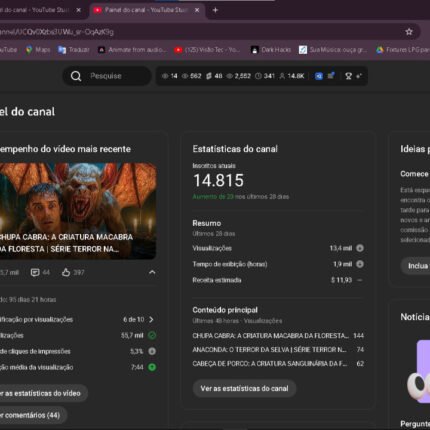Open Ver as estatísticas do vídeo
The height and width of the screenshot is (430, 430).
(42, 393)
